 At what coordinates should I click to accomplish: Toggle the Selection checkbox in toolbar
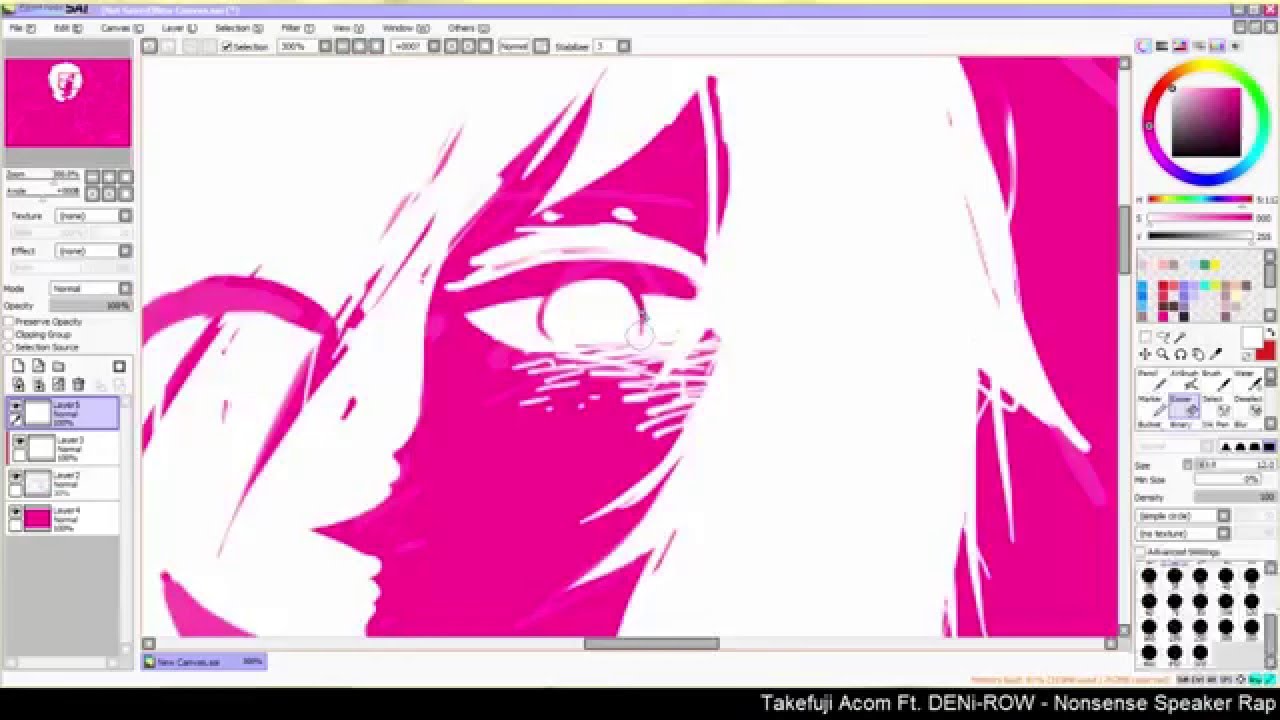pos(227,47)
